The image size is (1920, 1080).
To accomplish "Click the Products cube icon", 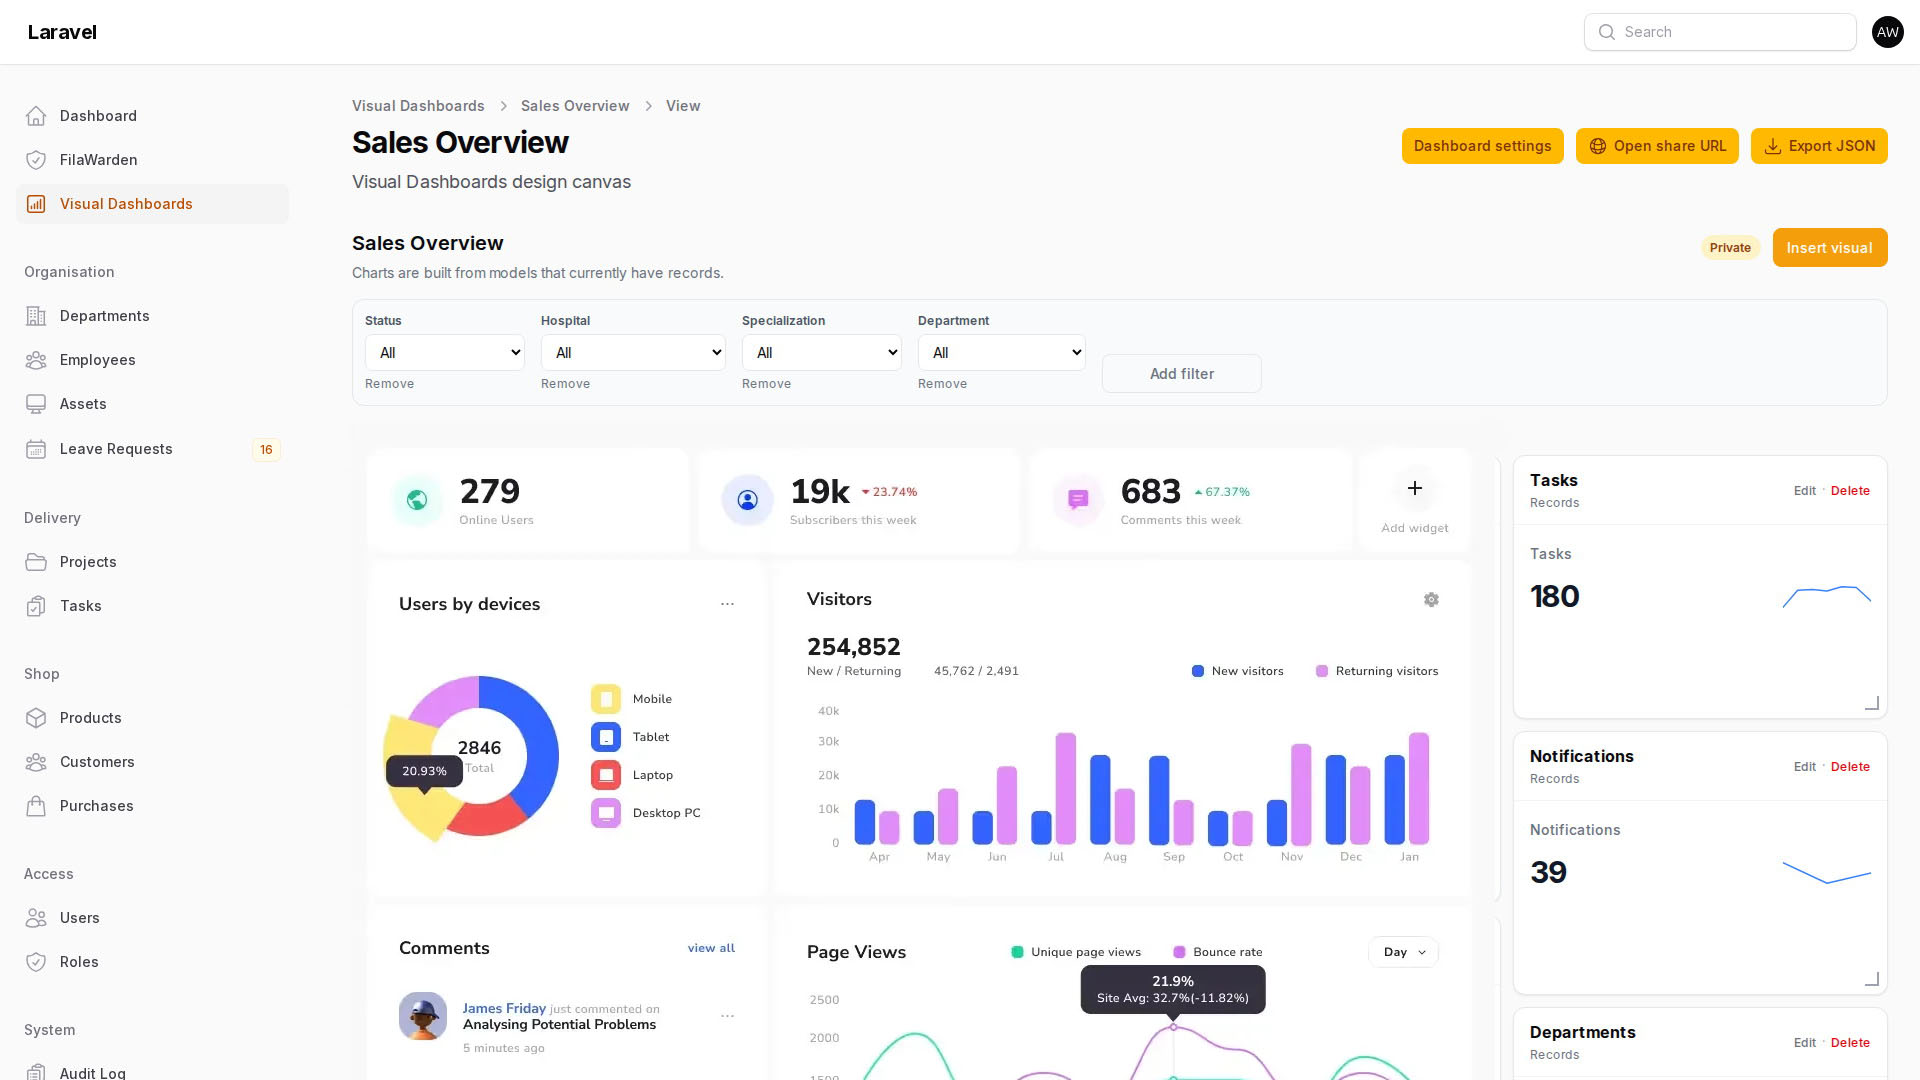I will point(36,718).
